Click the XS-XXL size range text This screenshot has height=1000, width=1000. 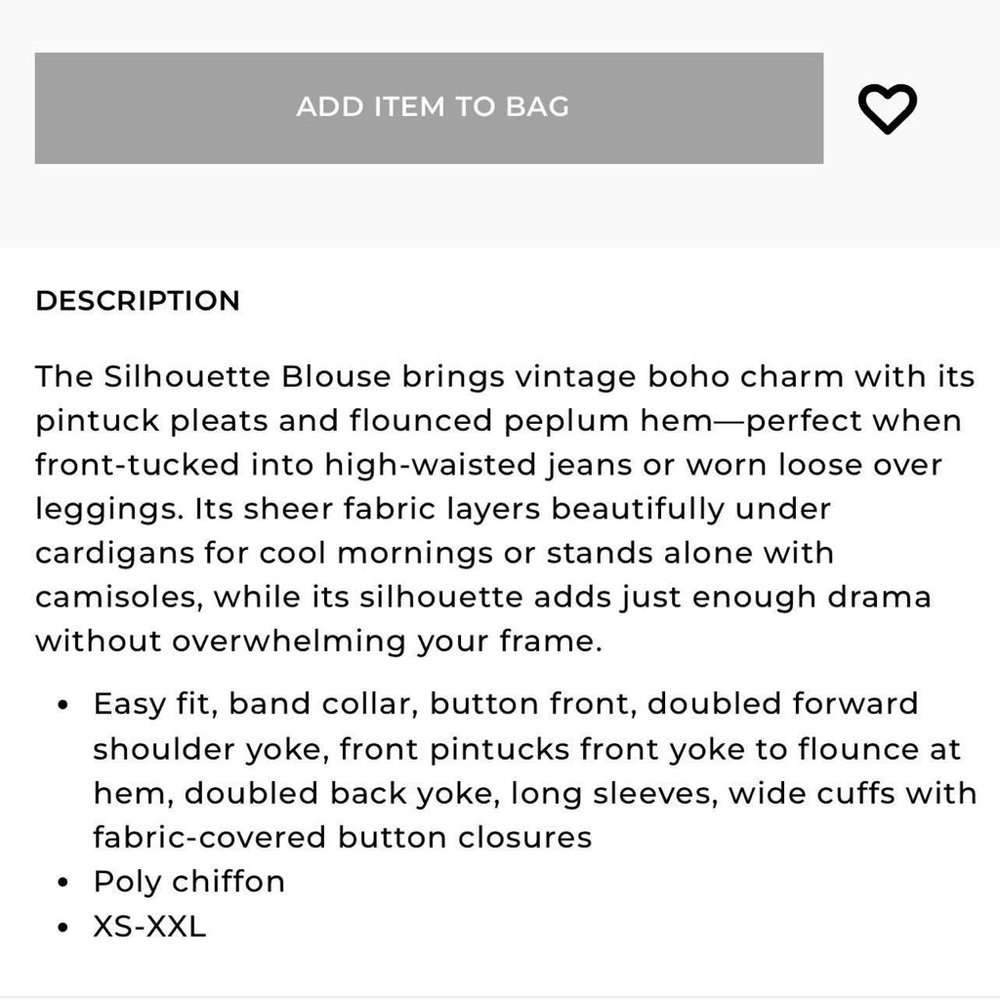(149, 925)
